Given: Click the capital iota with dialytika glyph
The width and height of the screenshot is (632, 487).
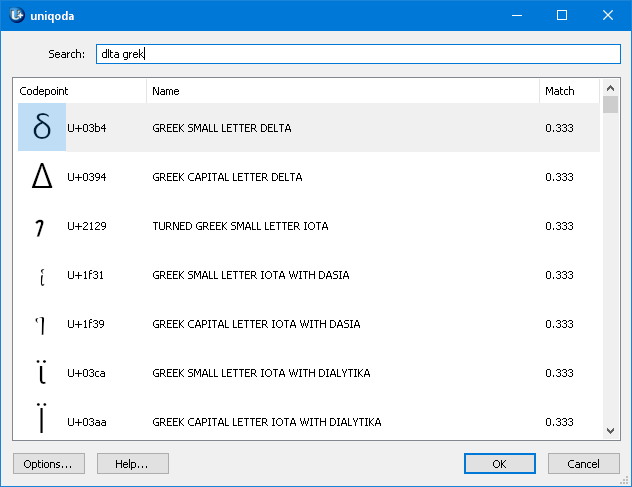Looking at the screenshot, I should (42, 421).
